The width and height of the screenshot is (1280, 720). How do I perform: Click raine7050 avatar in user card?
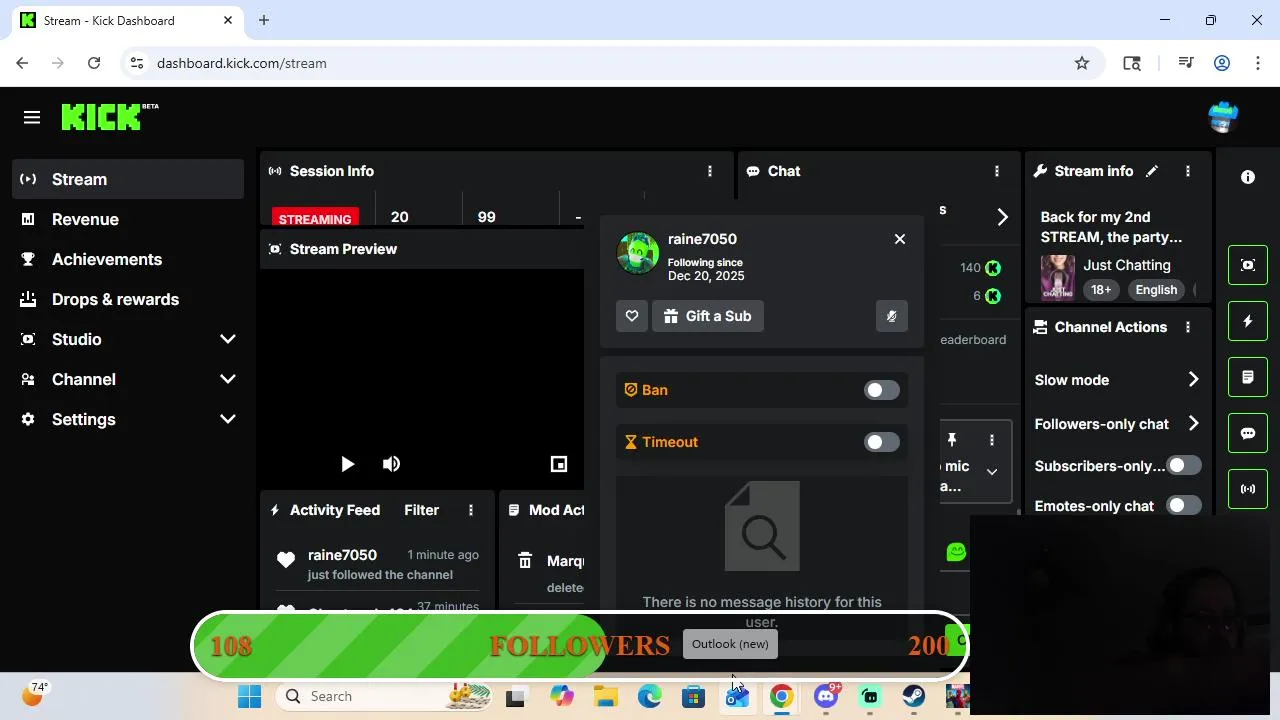point(638,253)
